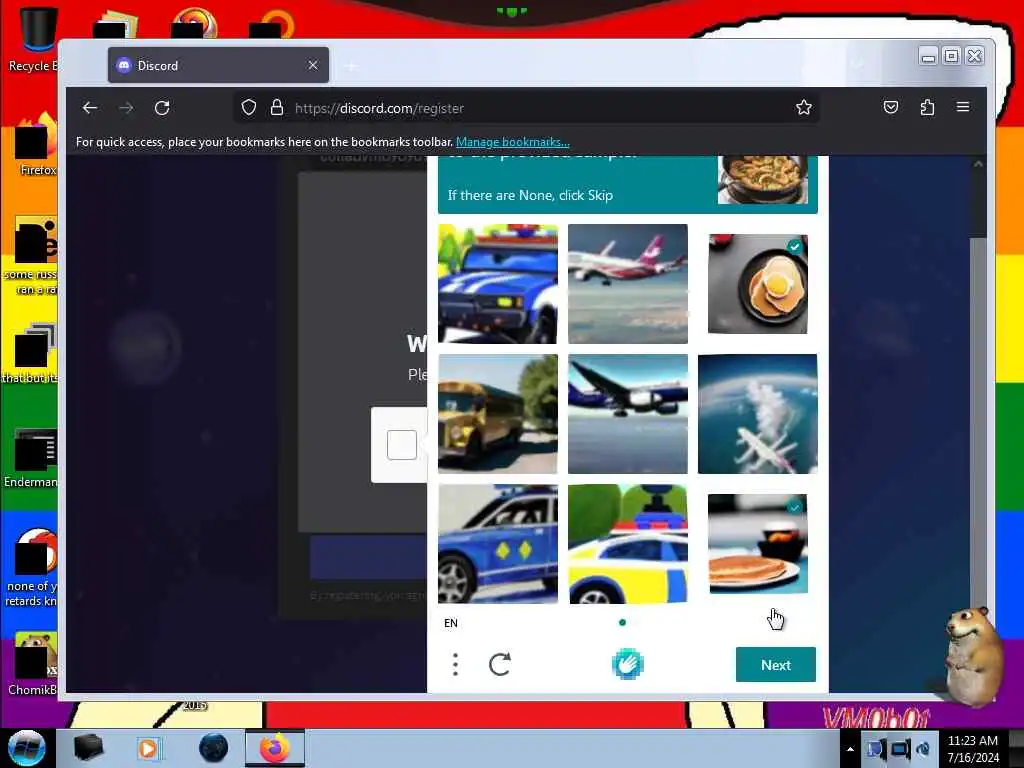Open the captcha three-dot options menu
This screenshot has width=1024, height=768.
click(455, 664)
